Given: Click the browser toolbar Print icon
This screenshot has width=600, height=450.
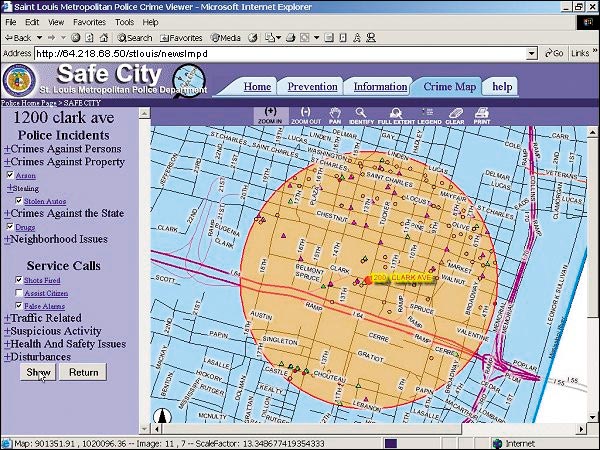Looking at the screenshot, I should 291,38.
